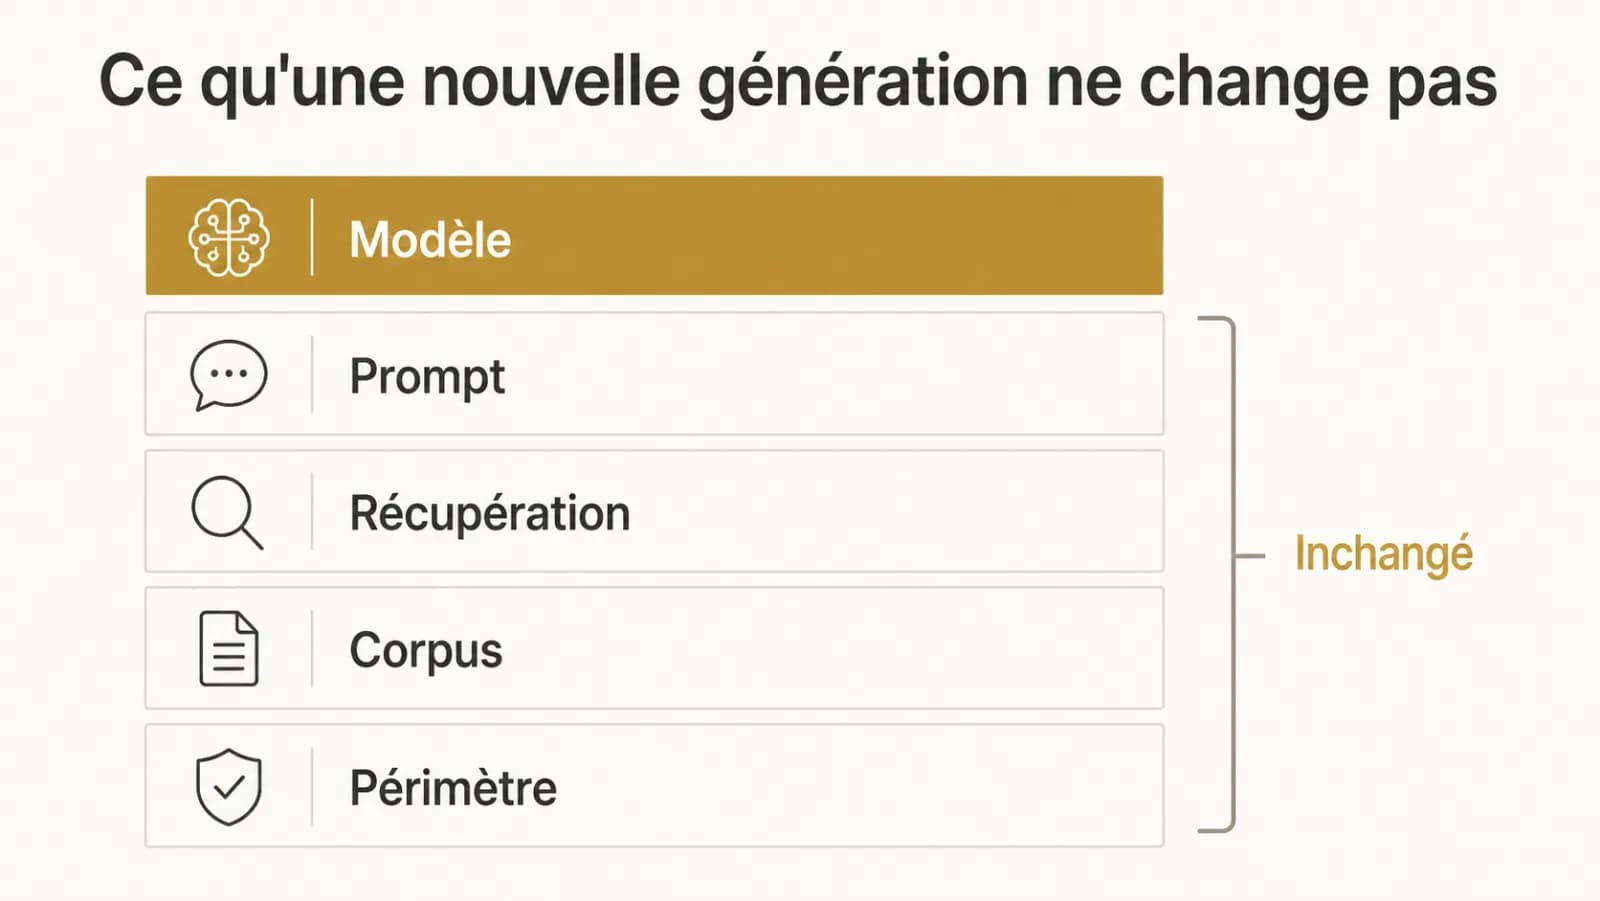Select the Corpus label text

426,652
